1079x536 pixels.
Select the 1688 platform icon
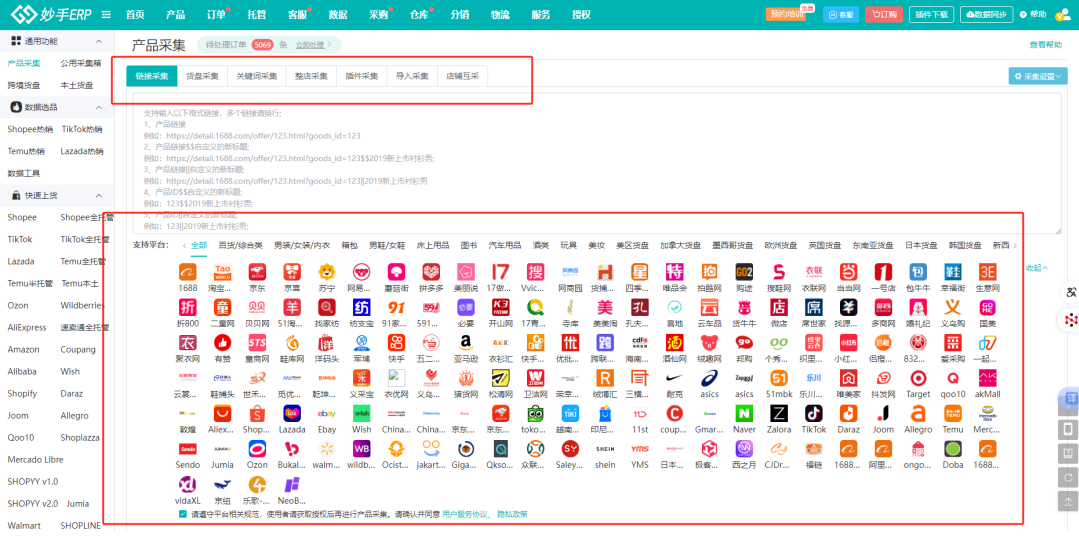[188, 271]
